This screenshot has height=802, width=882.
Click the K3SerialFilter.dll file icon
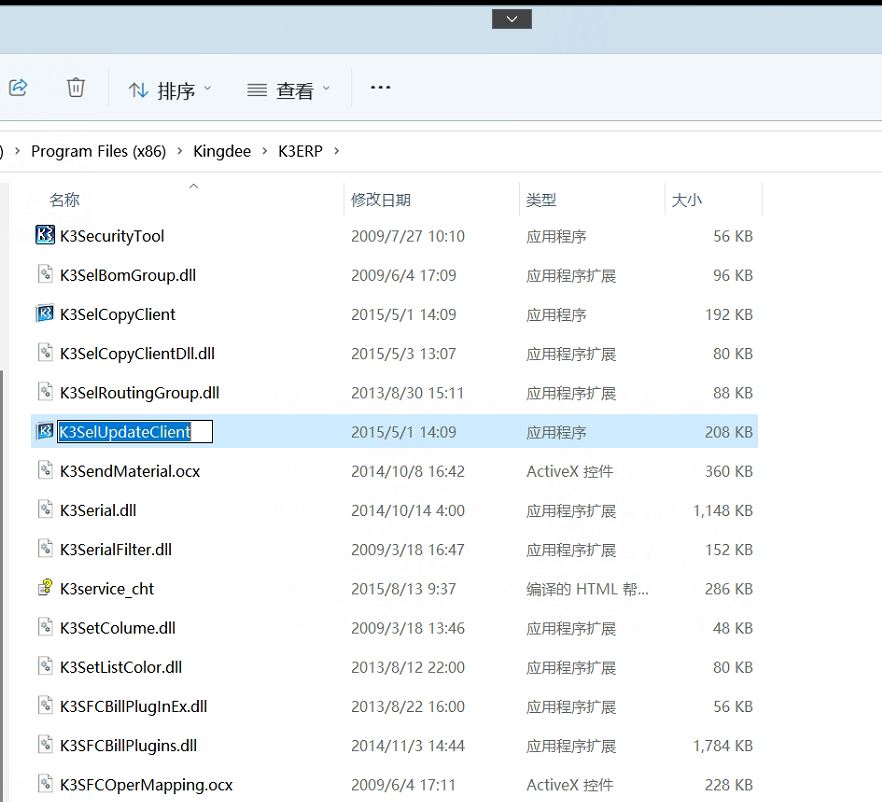46,548
